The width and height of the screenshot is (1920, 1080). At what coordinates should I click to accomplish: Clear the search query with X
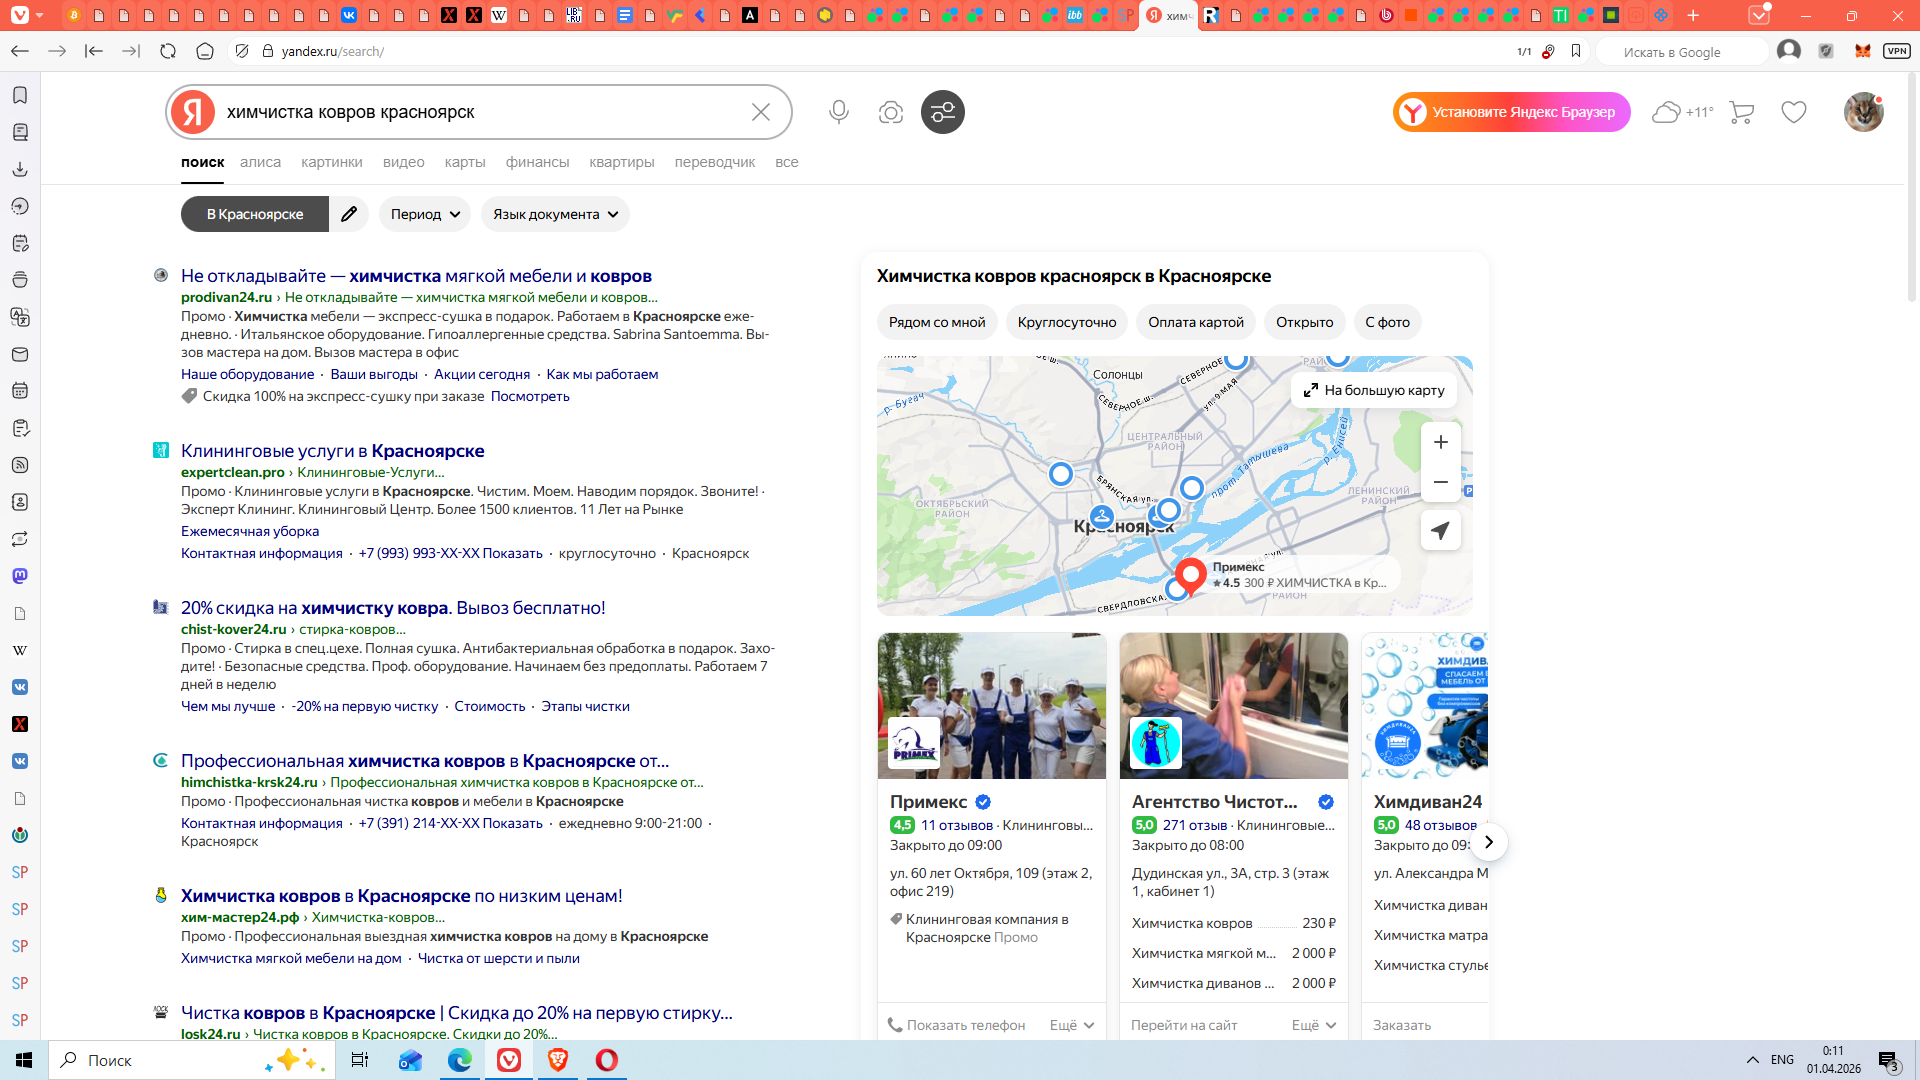(x=760, y=112)
